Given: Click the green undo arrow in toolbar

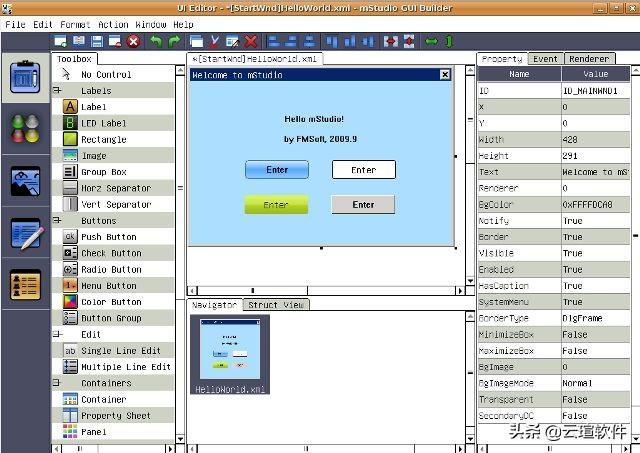Looking at the screenshot, I should click(156, 41).
